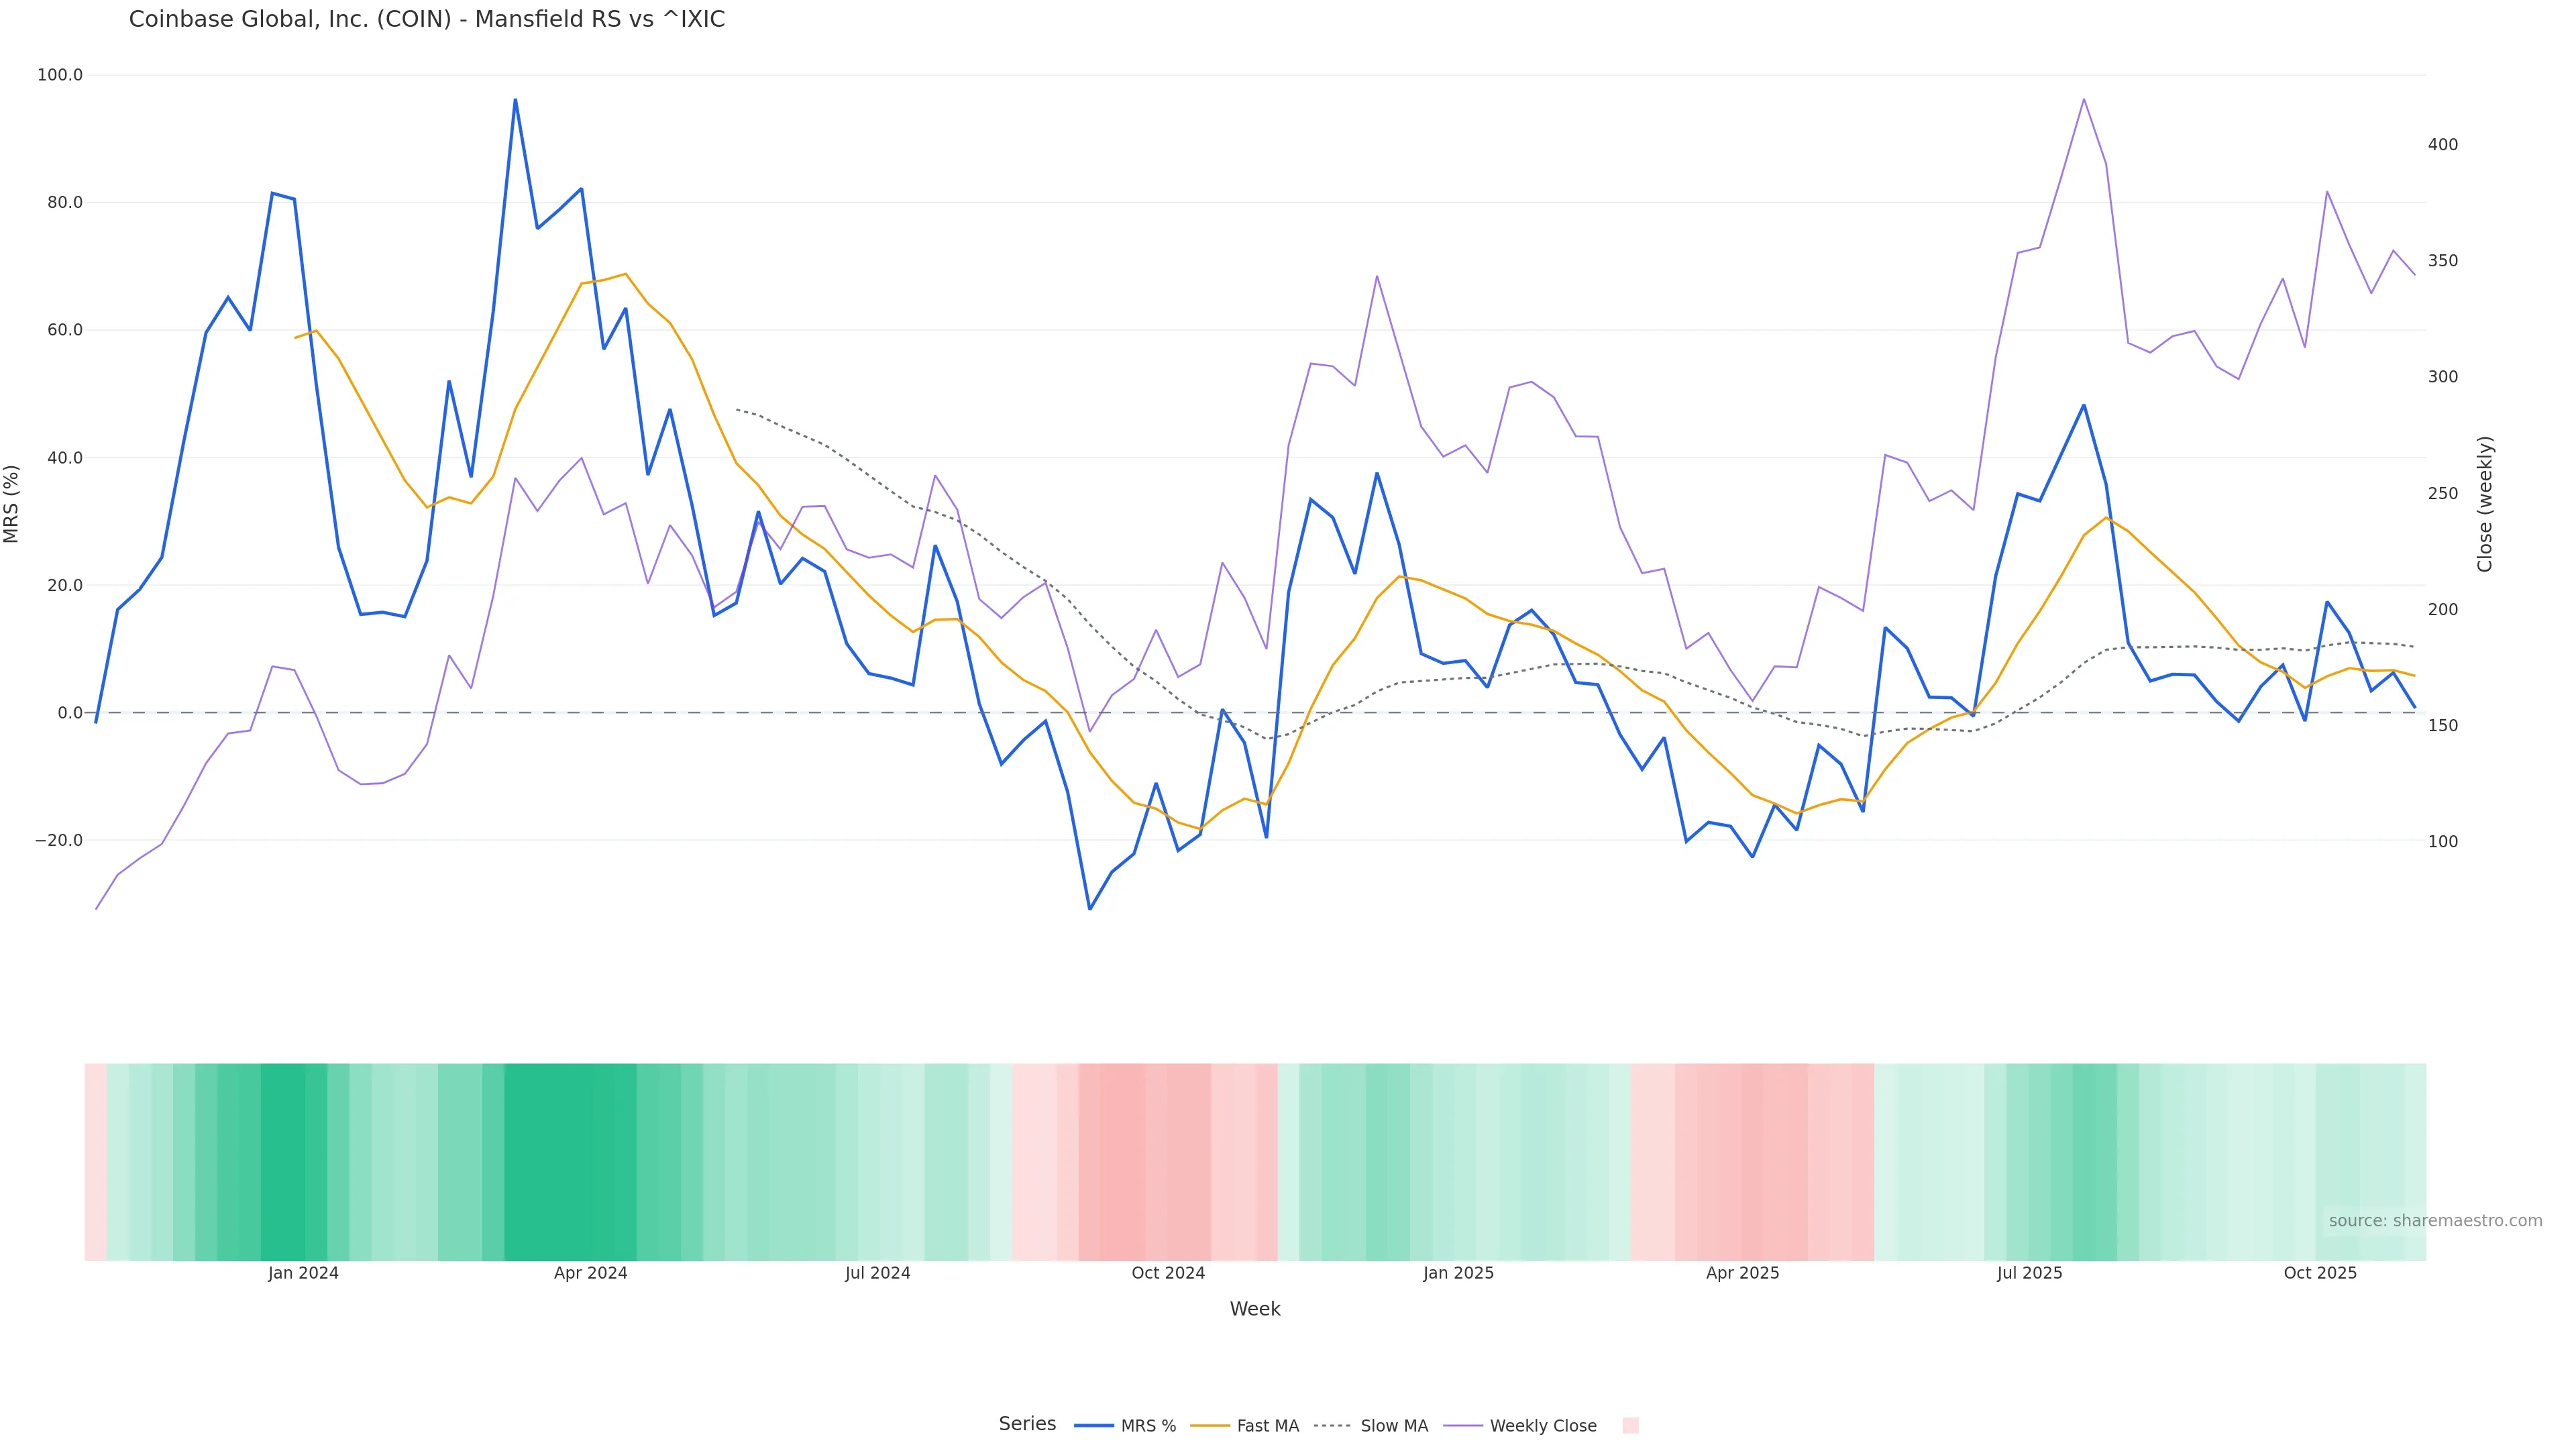Click the pink legend color swatch

coord(1630,1426)
